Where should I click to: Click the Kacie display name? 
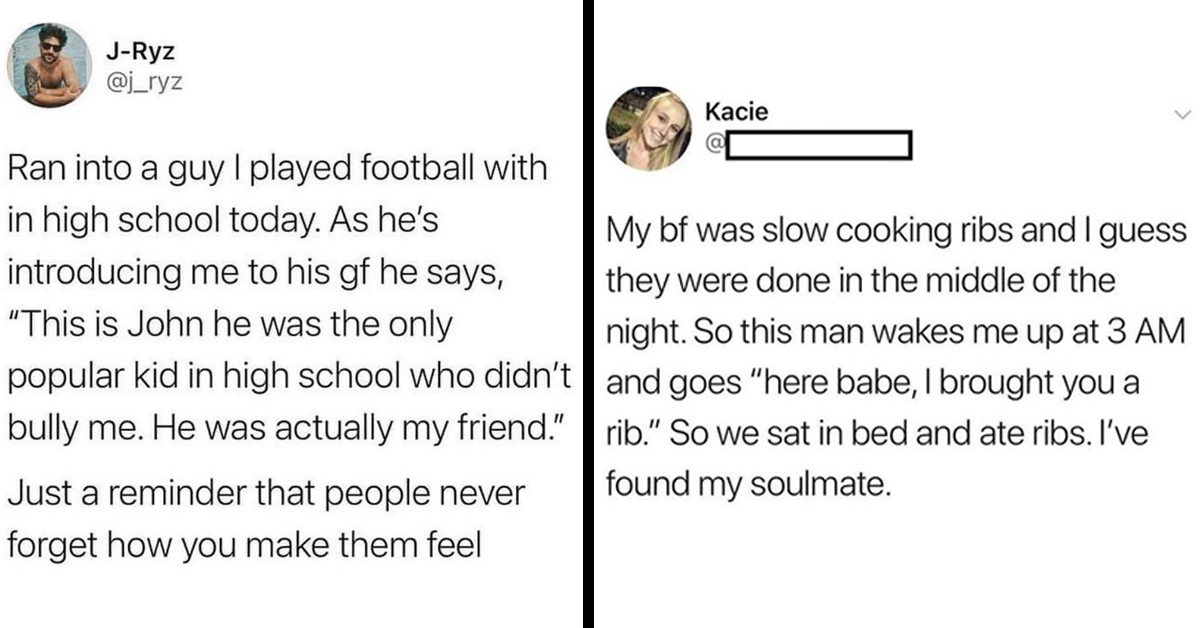[738, 111]
